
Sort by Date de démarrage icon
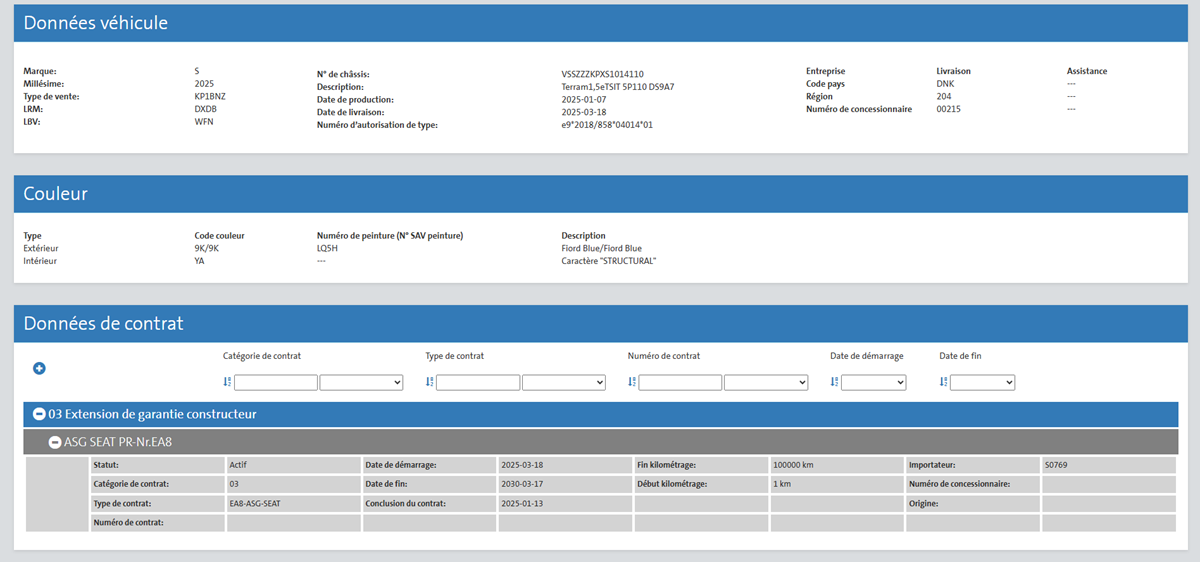point(834,382)
